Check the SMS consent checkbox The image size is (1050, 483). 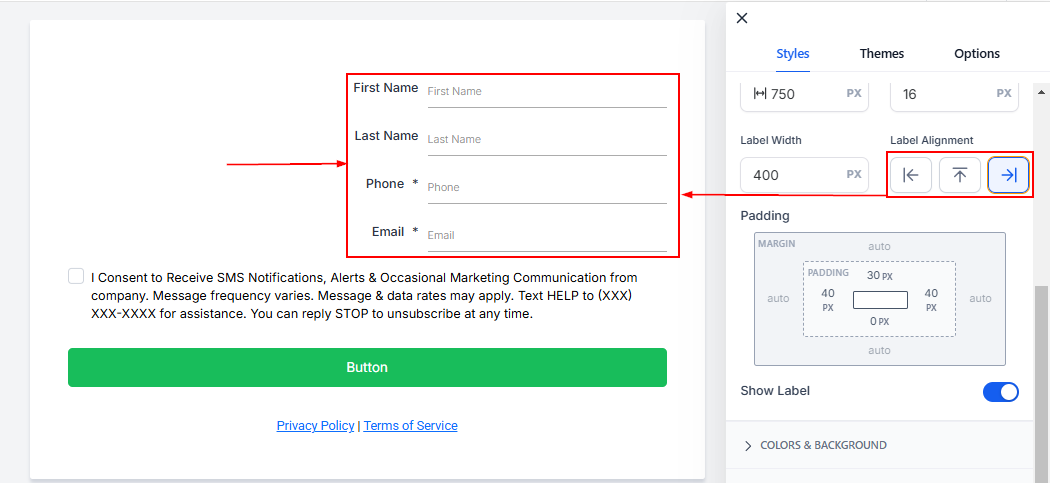click(76, 277)
